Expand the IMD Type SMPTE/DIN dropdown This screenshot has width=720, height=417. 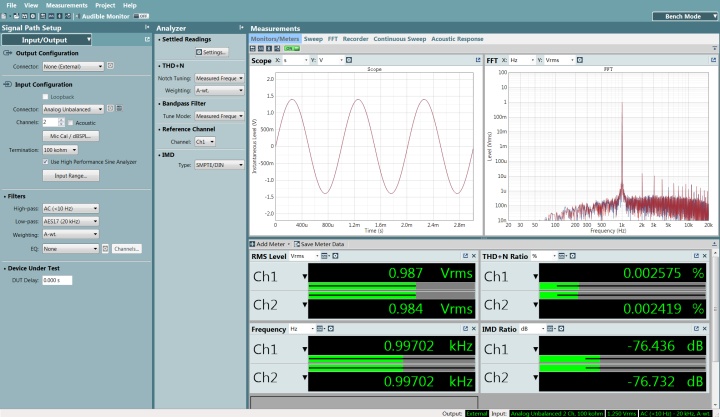[x=218, y=164]
